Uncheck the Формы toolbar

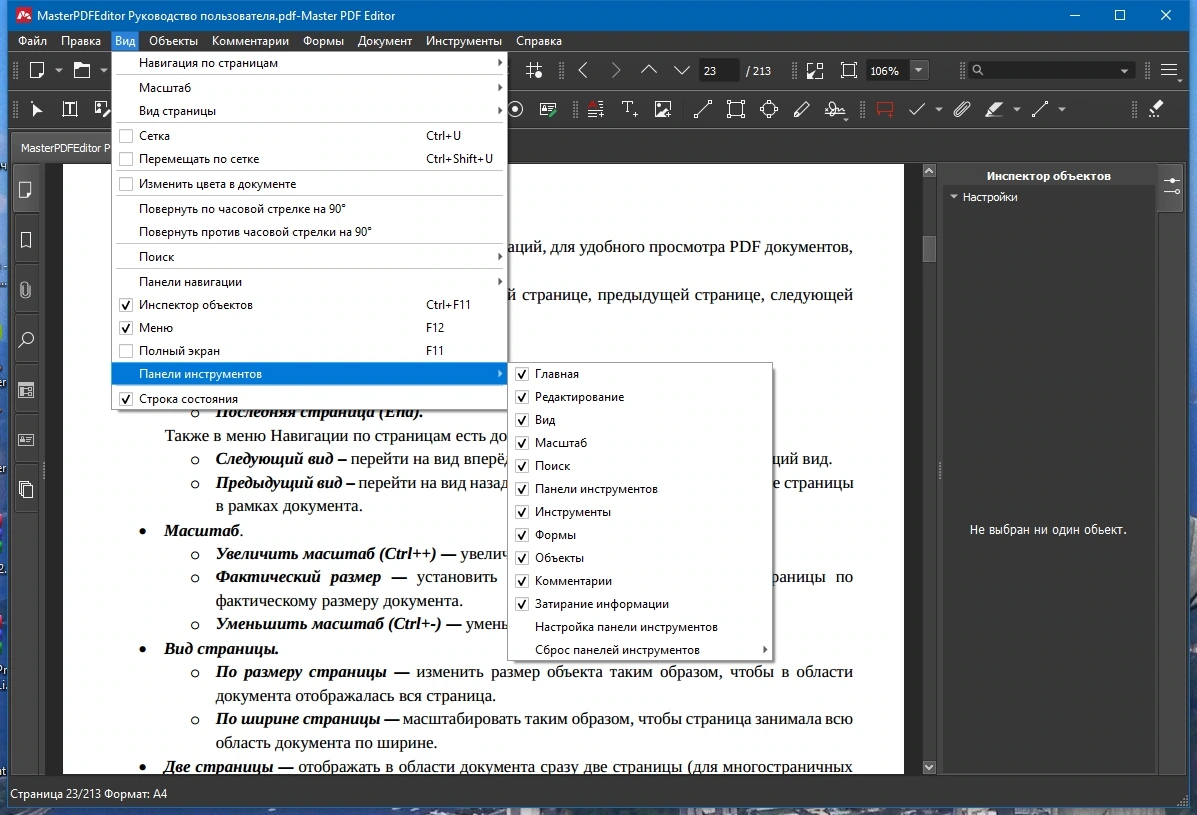[x=522, y=535]
